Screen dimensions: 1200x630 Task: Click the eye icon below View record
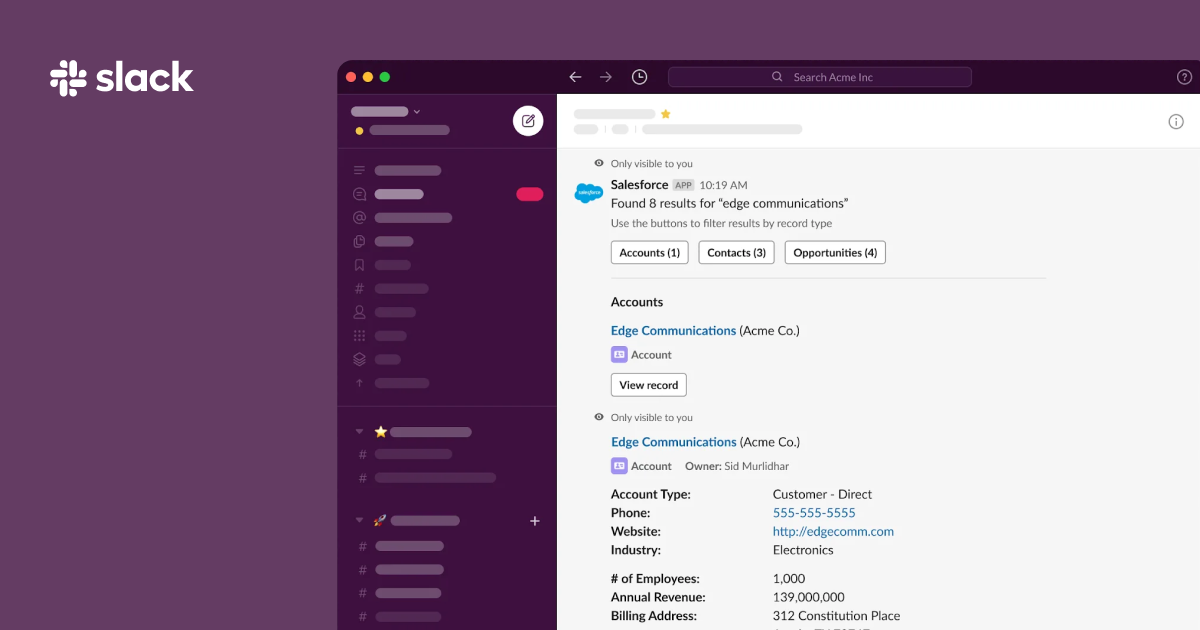[x=598, y=417]
